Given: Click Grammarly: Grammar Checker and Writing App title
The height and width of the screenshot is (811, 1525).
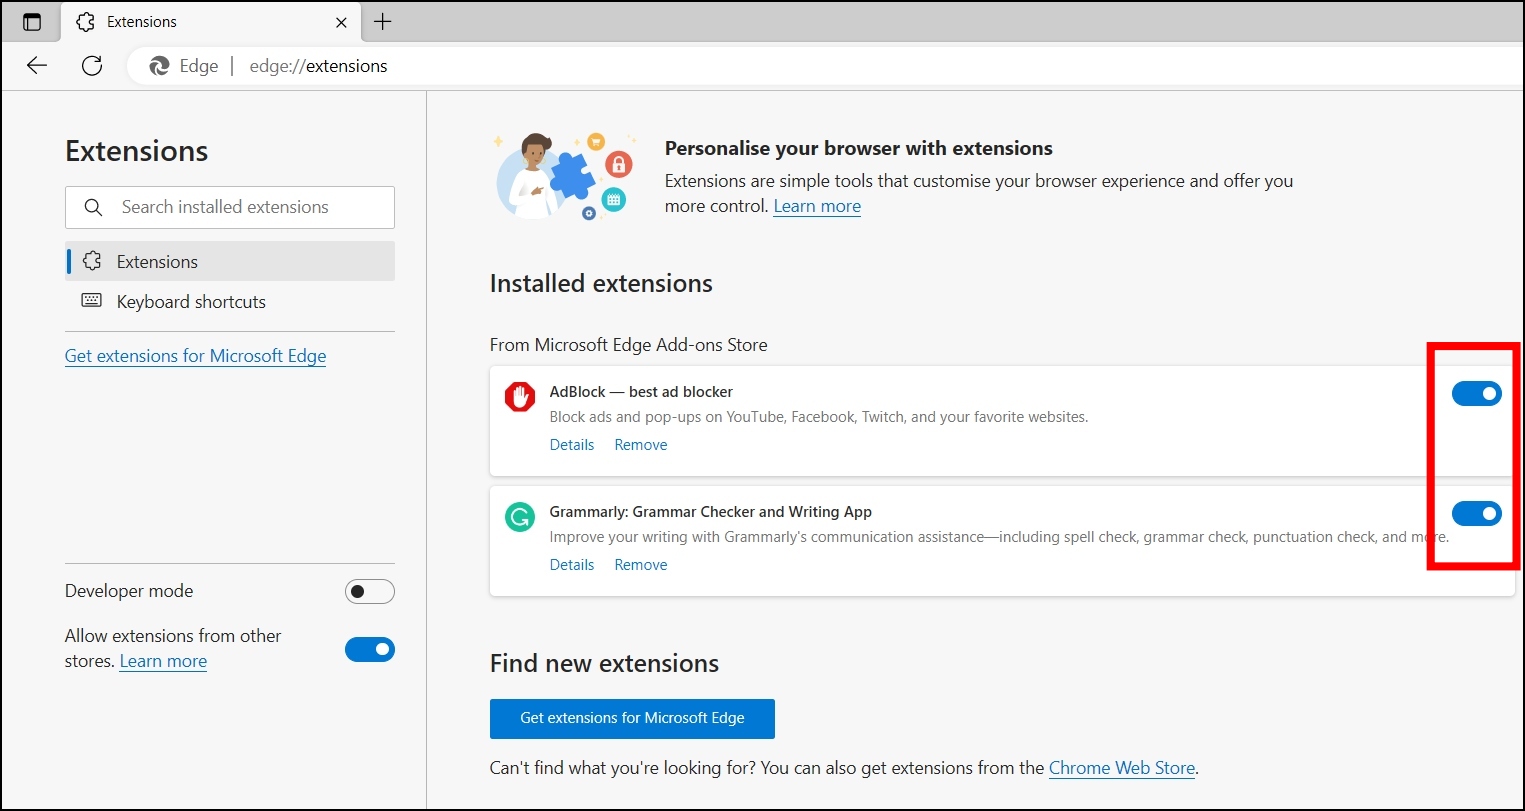Looking at the screenshot, I should tap(711, 512).
